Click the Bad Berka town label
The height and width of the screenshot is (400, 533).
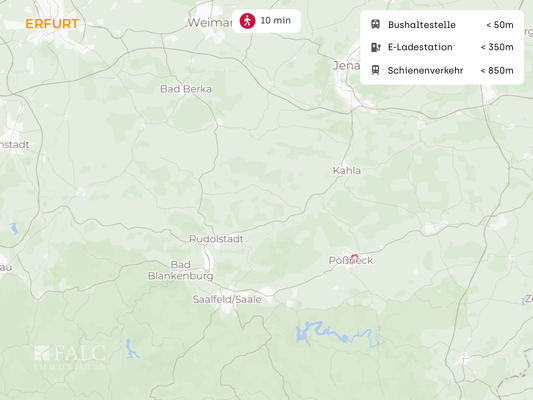click(186, 89)
